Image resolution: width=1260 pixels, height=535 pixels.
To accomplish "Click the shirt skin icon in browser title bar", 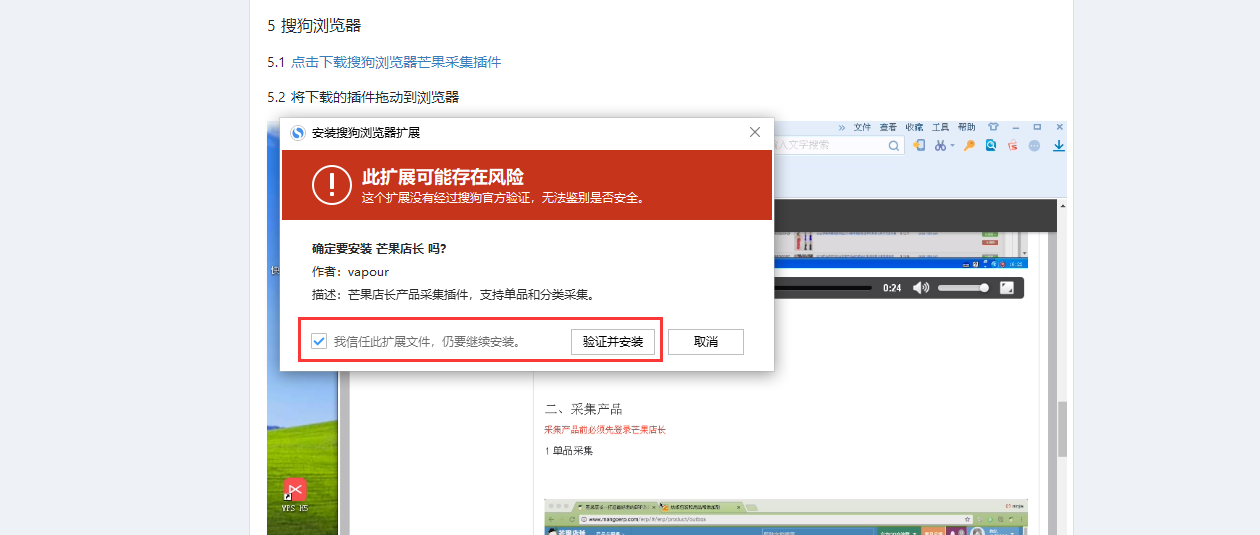I will (993, 128).
